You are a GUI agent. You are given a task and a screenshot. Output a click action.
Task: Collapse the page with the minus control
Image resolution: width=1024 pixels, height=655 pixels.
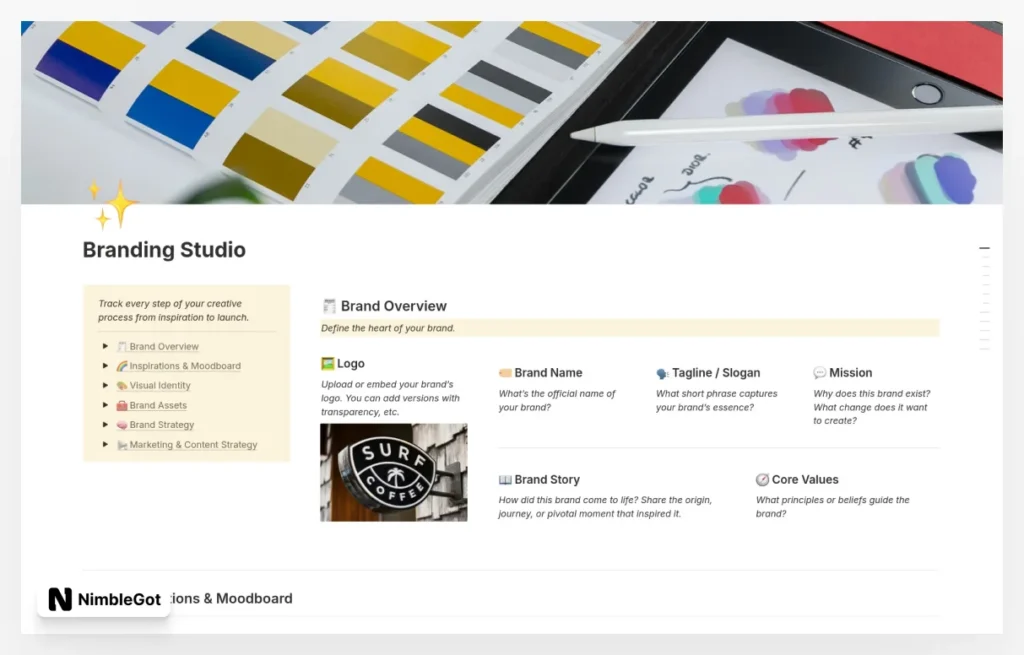tap(984, 247)
